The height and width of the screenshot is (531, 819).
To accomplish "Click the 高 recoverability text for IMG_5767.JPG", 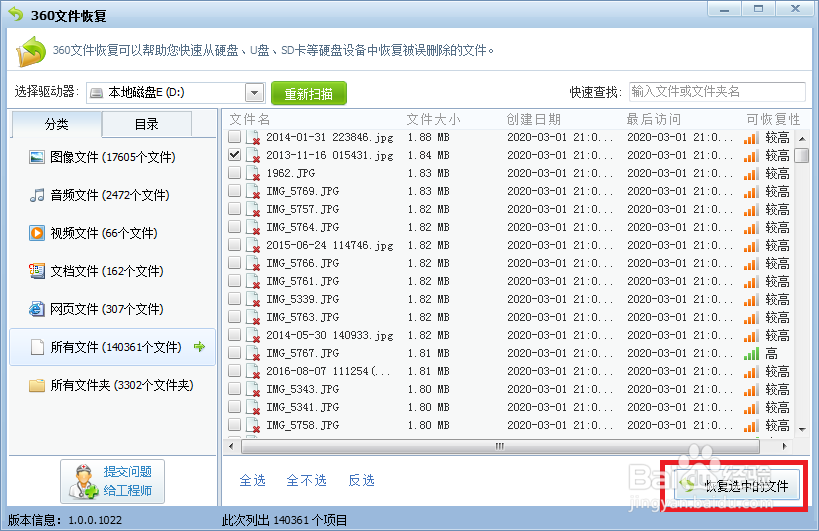I will click(x=771, y=353).
